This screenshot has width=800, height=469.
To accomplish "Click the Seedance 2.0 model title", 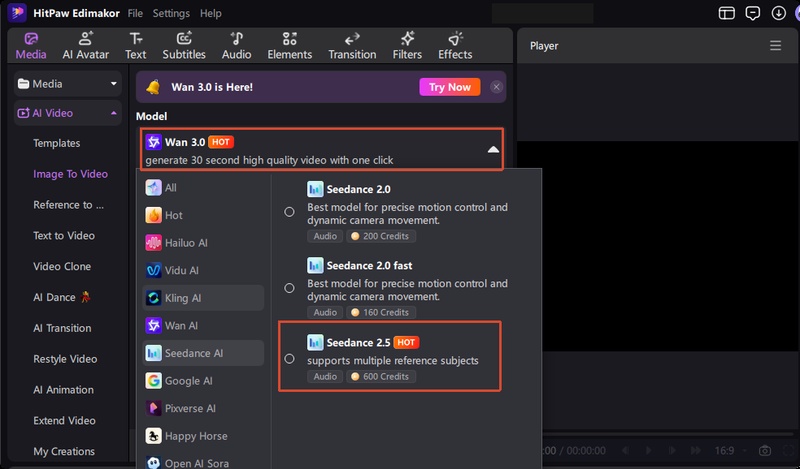I will (358, 189).
